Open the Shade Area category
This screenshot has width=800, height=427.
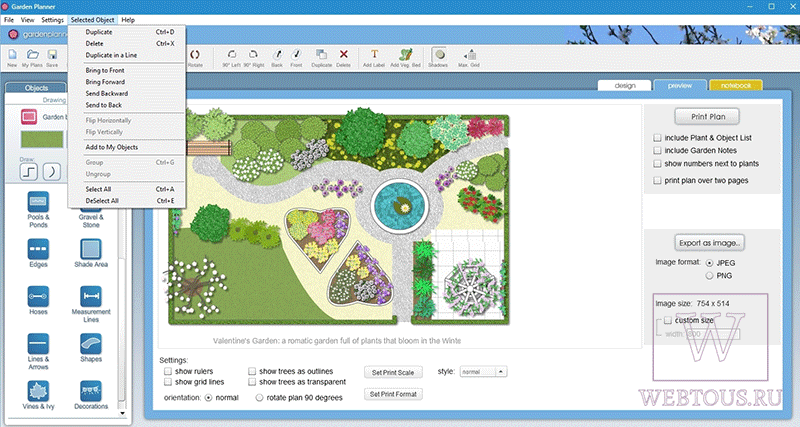click(x=91, y=249)
